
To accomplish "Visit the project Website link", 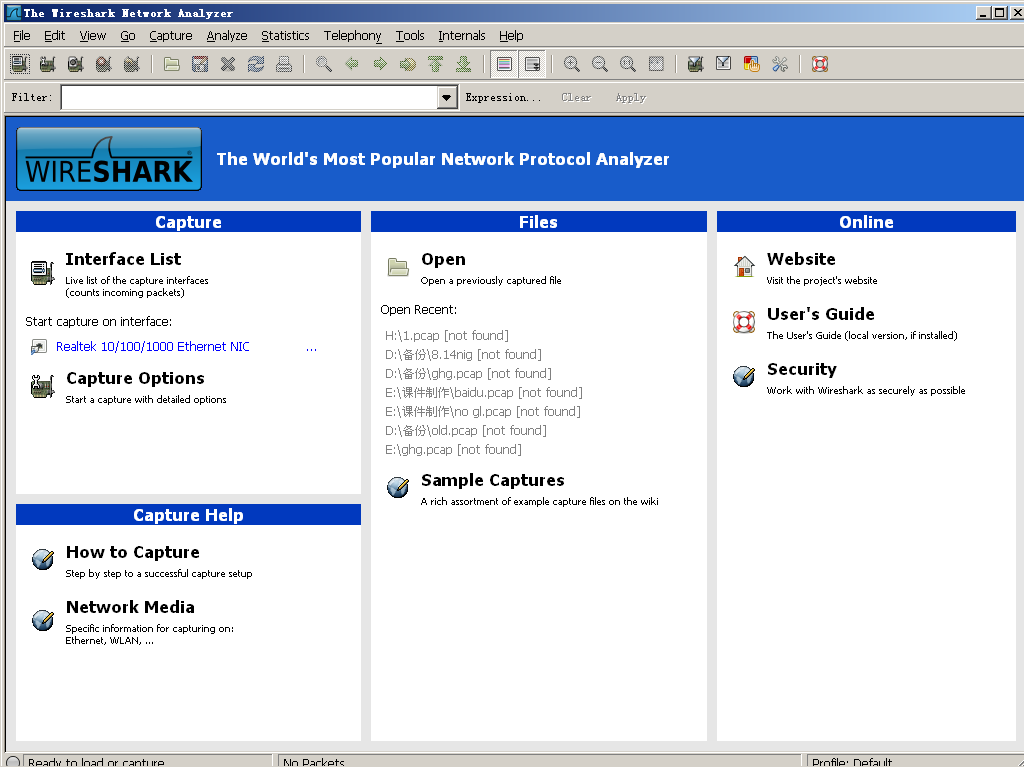I will [801, 259].
